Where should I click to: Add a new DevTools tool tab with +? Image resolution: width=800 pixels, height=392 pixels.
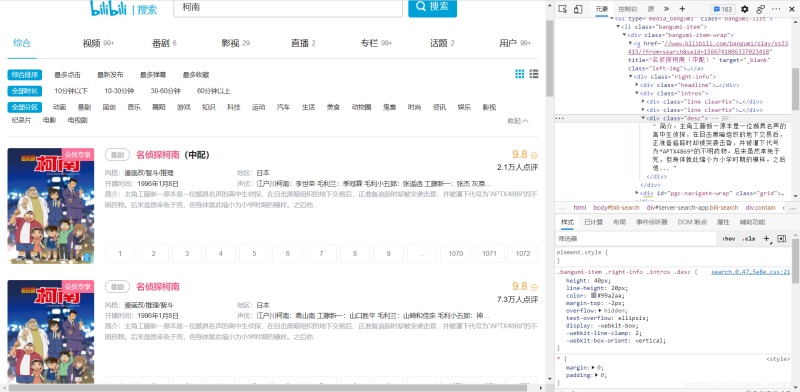[x=682, y=9]
